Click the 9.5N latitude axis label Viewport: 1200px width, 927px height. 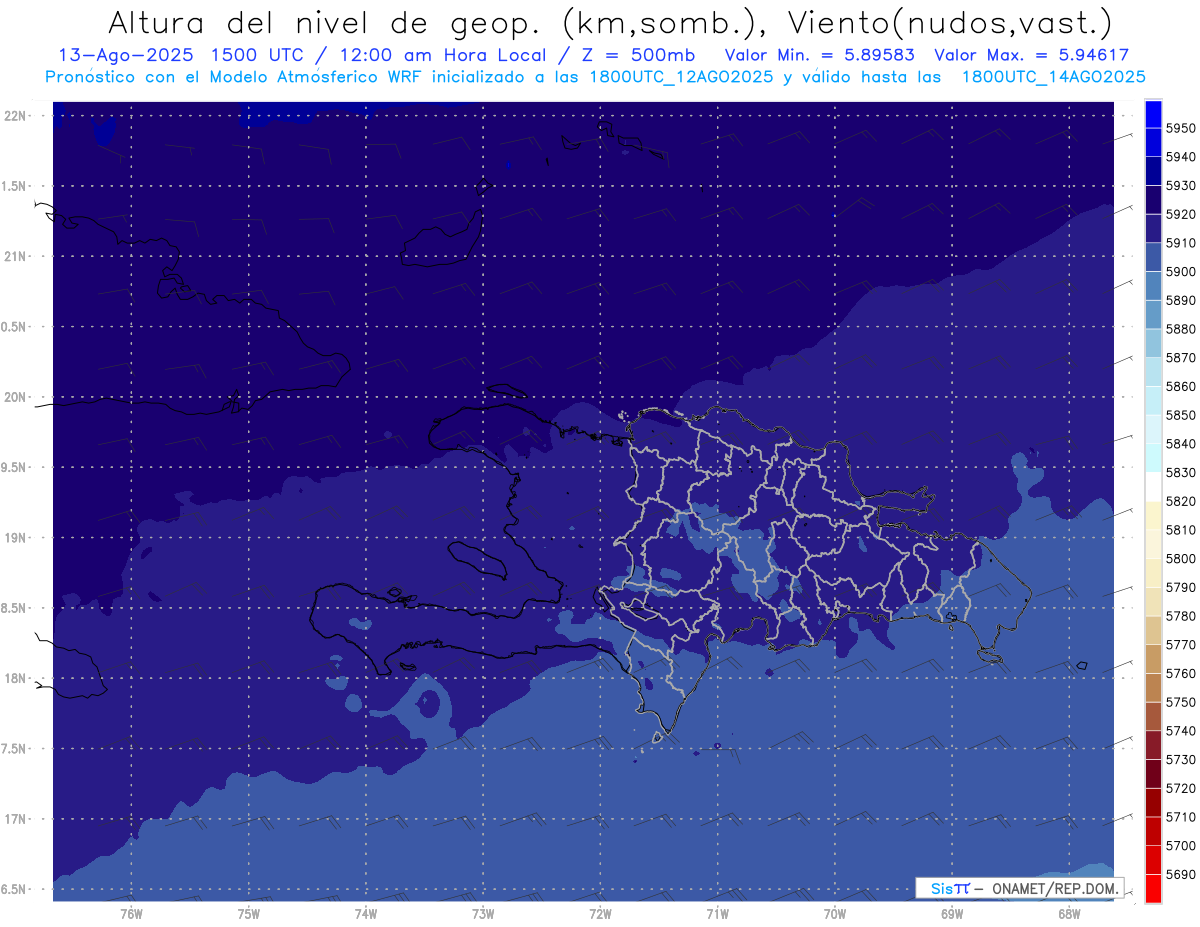(x=14, y=467)
